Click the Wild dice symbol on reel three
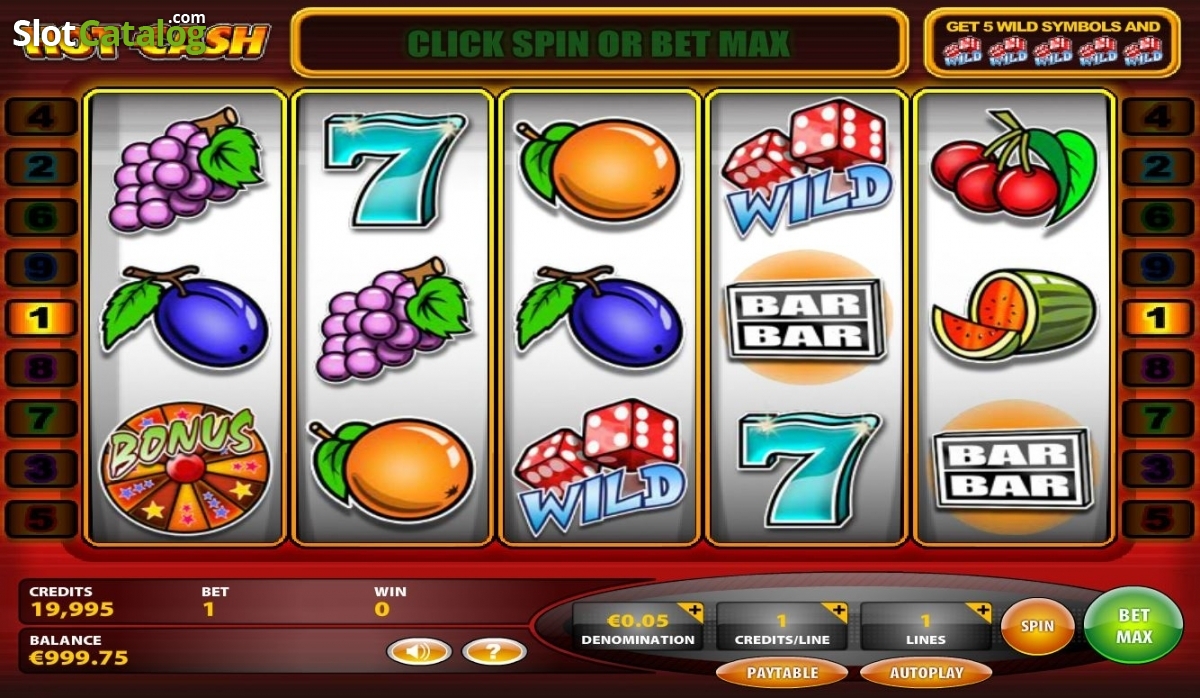1200x698 pixels. (x=600, y=467)
